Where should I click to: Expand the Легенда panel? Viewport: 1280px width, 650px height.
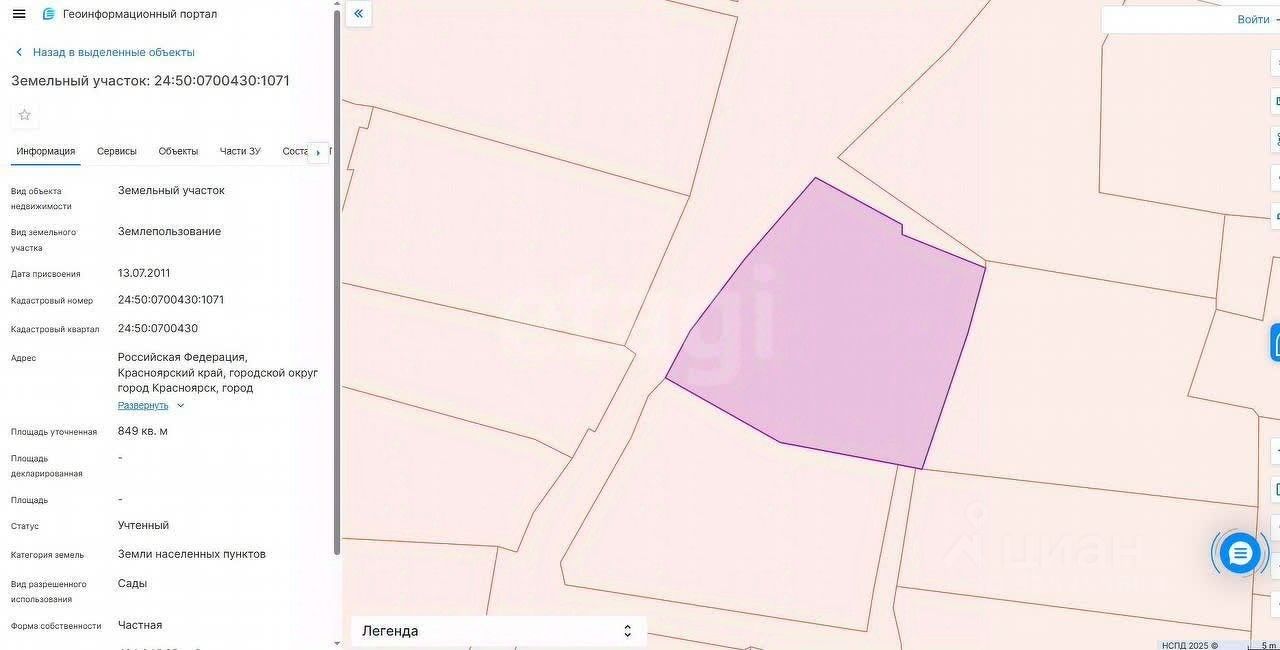[x=499, y=631]
